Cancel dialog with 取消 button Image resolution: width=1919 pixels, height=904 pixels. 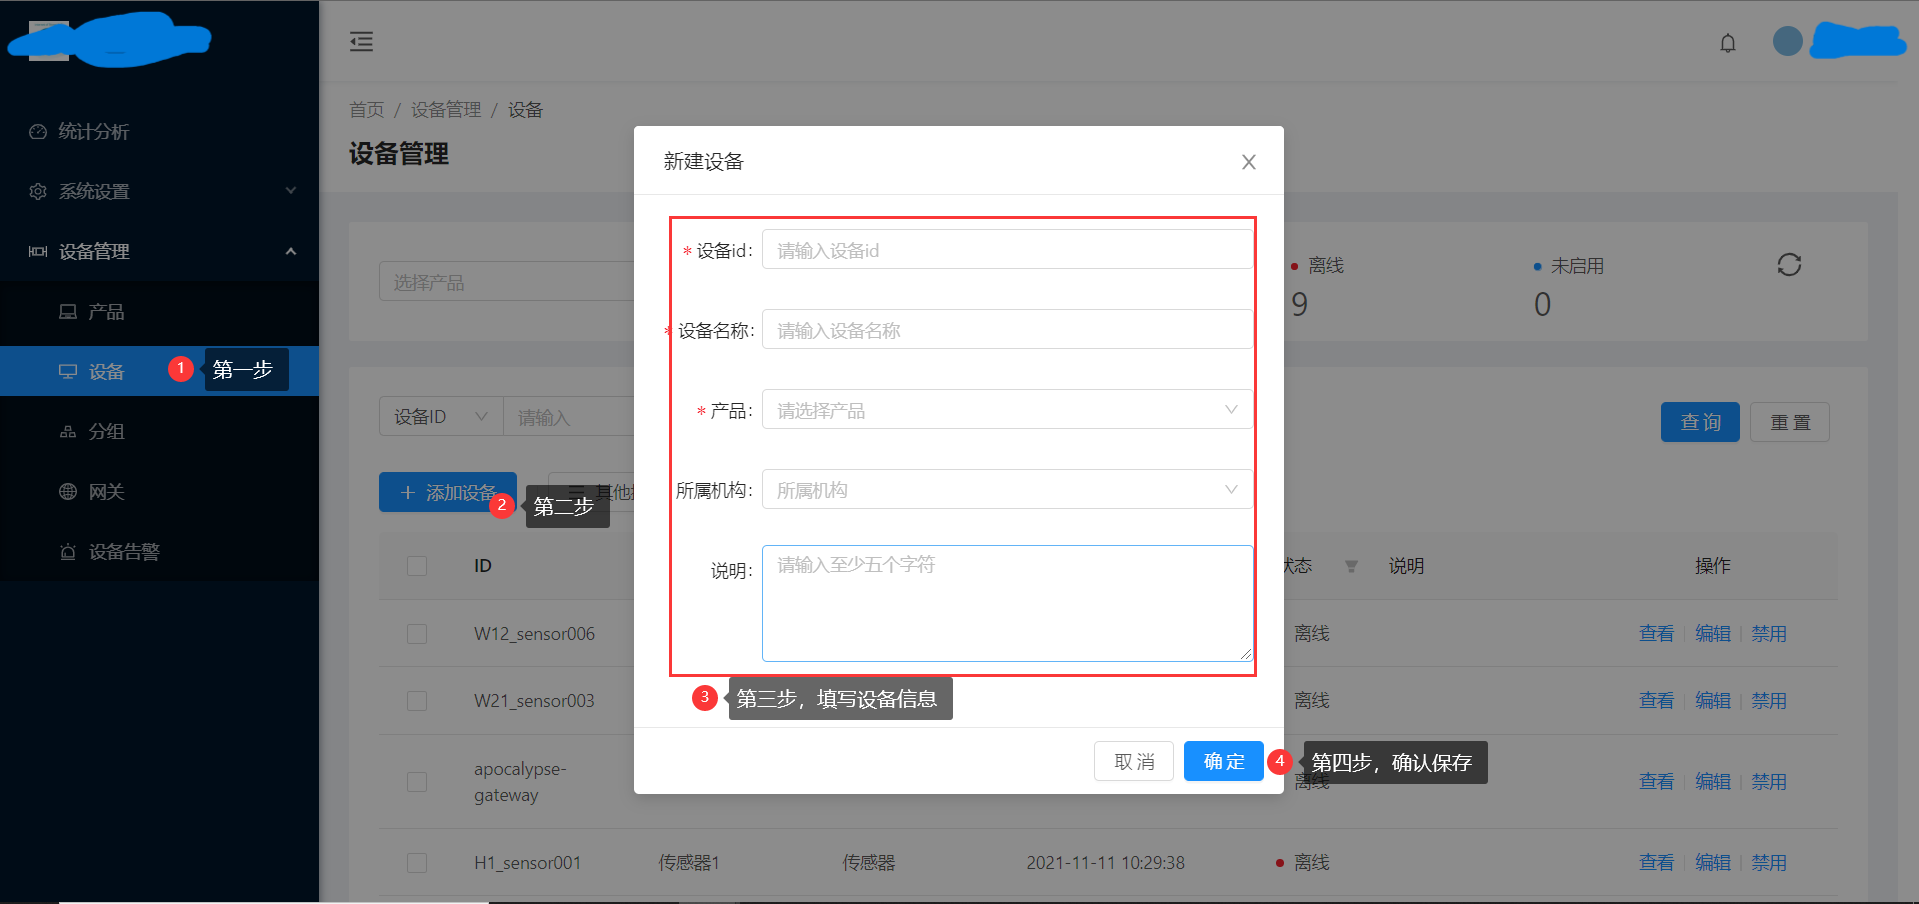pyautogui.click(x=1134, y=762)
